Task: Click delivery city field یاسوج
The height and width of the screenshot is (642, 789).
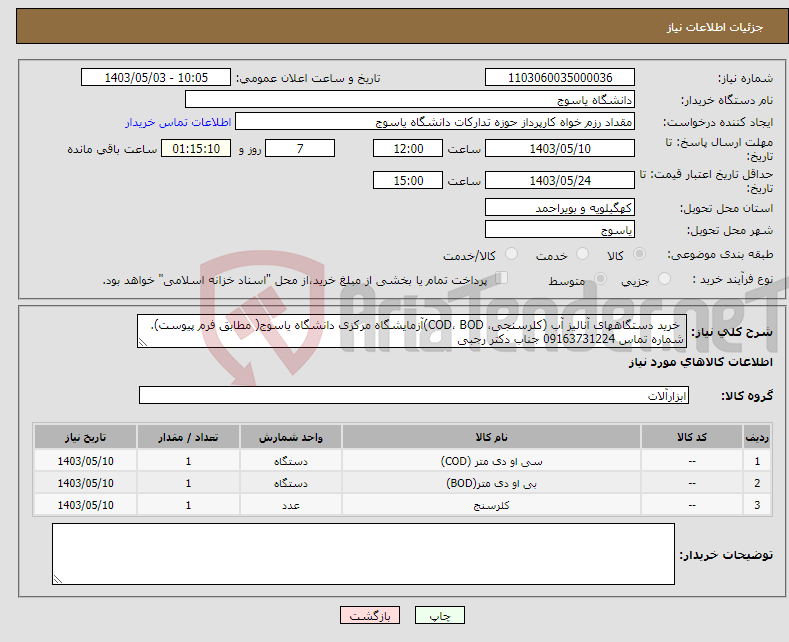Action: (560, 229)
